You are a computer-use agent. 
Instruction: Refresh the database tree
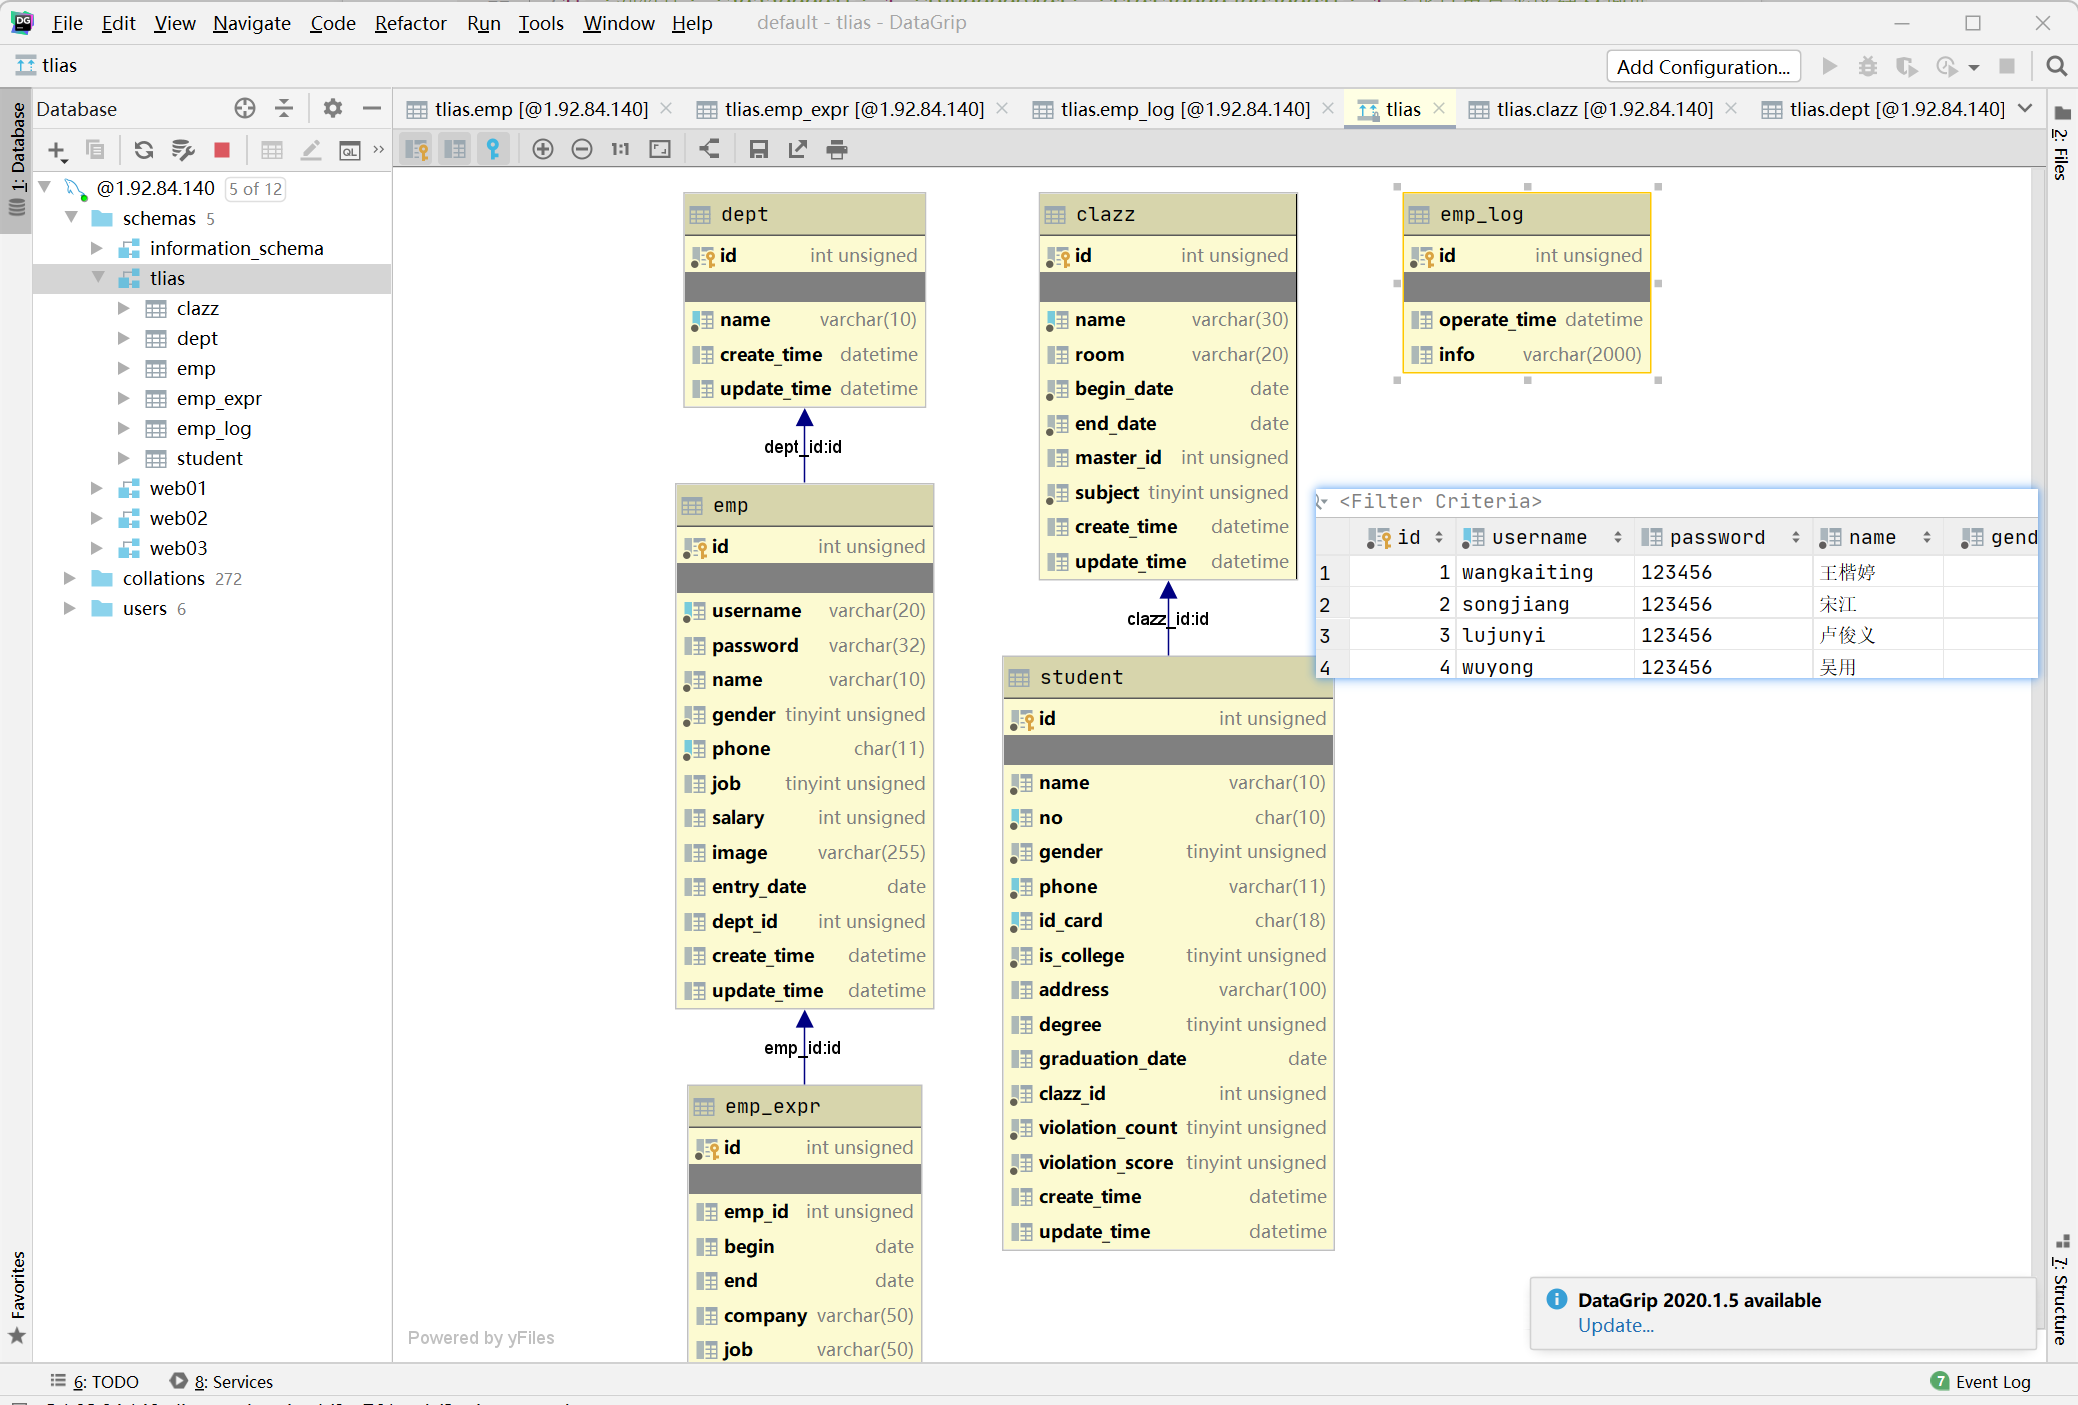[144, 150]
